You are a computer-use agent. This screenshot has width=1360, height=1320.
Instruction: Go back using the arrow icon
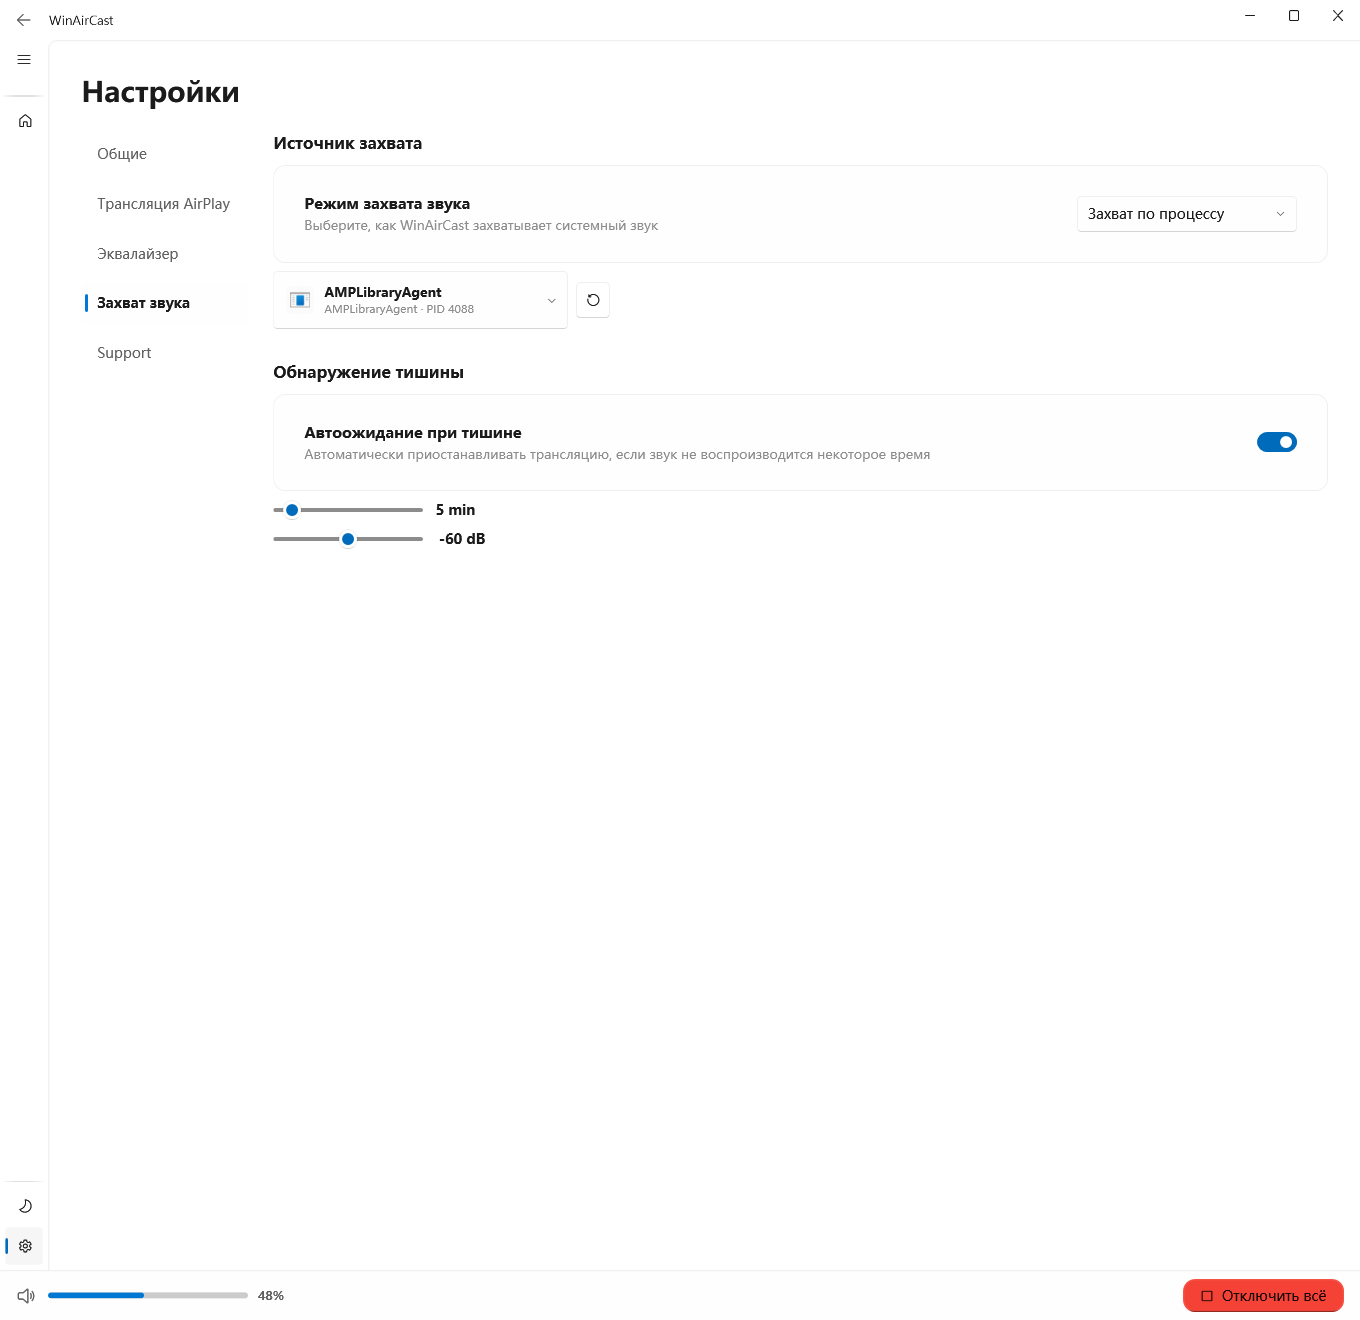pos(24,20)
